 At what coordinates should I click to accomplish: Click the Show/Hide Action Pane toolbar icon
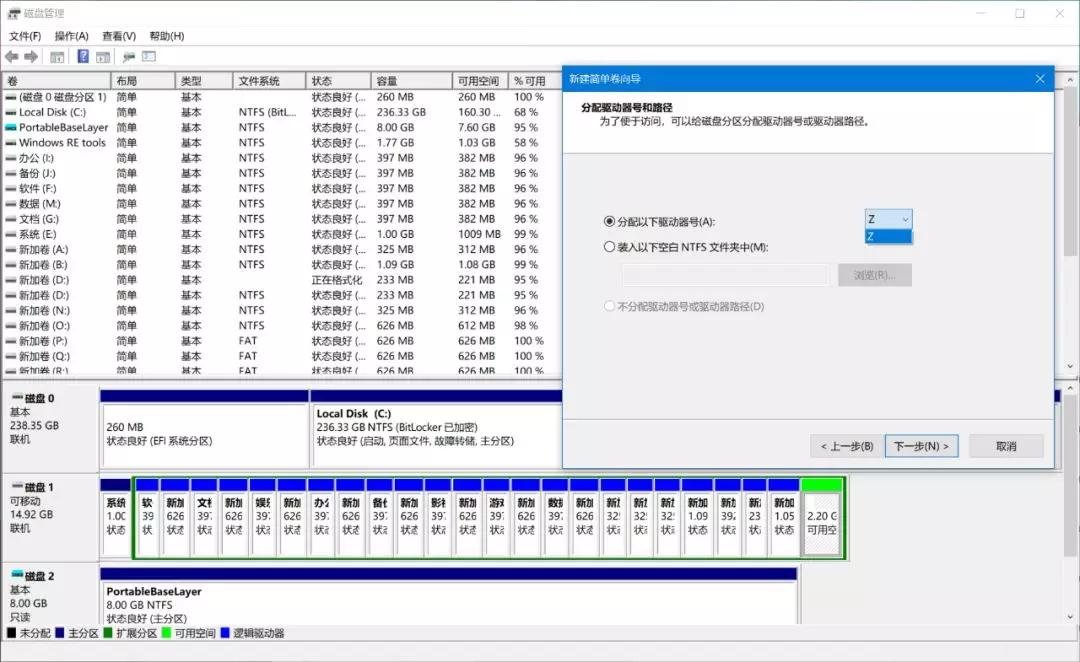[x=102, y=57]
